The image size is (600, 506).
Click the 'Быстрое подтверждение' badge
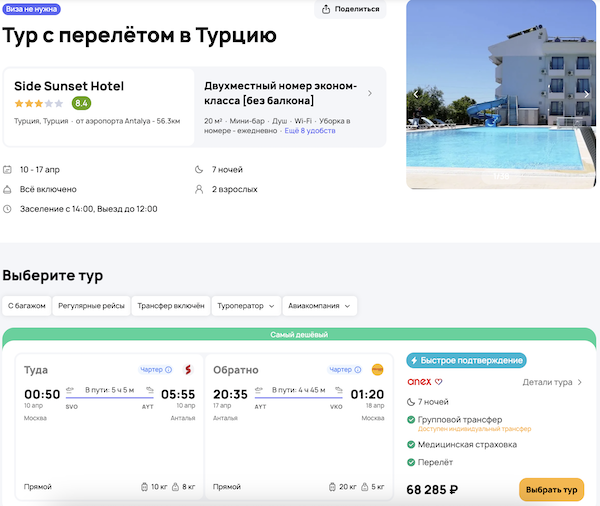click(x=466, y=360)
